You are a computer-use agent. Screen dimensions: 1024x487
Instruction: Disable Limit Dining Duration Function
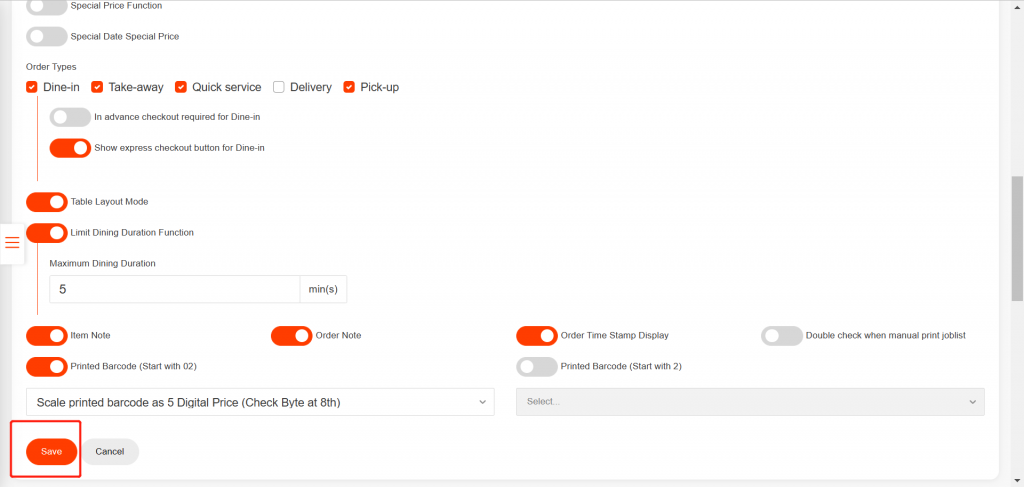click(46, 233)
